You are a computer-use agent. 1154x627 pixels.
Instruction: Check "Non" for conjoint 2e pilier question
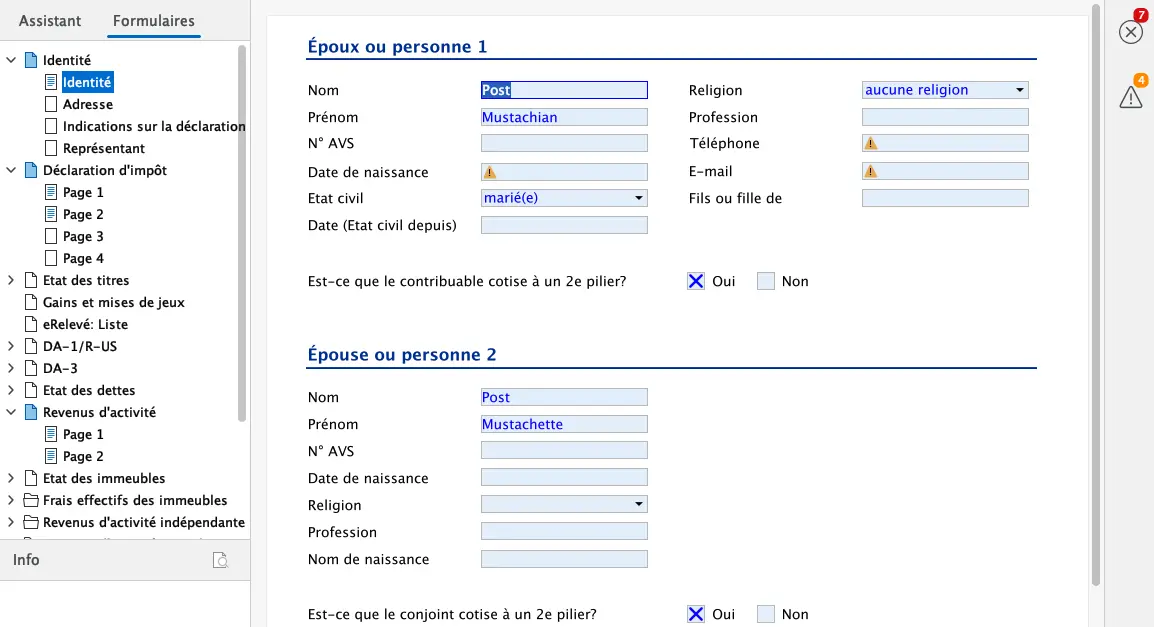click(x=766, y=613)
